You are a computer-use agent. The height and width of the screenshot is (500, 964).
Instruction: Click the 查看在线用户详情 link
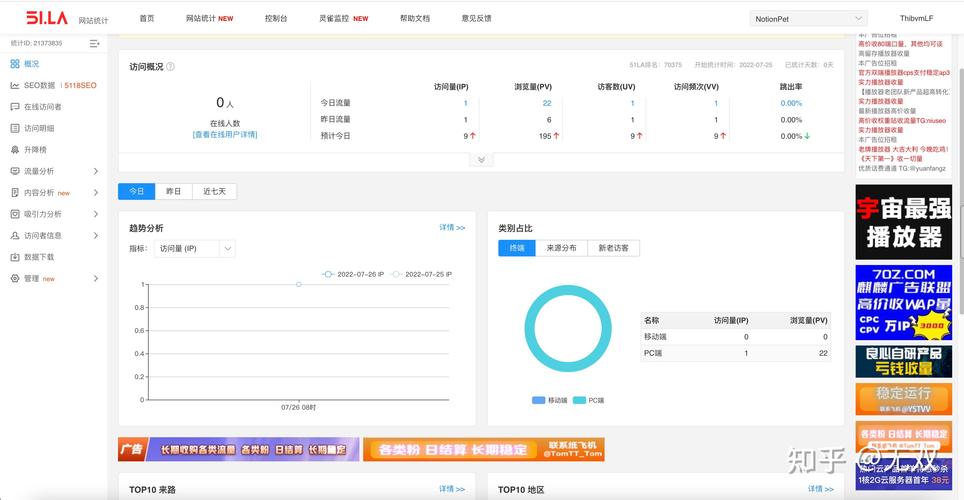[x=225, y=134]
